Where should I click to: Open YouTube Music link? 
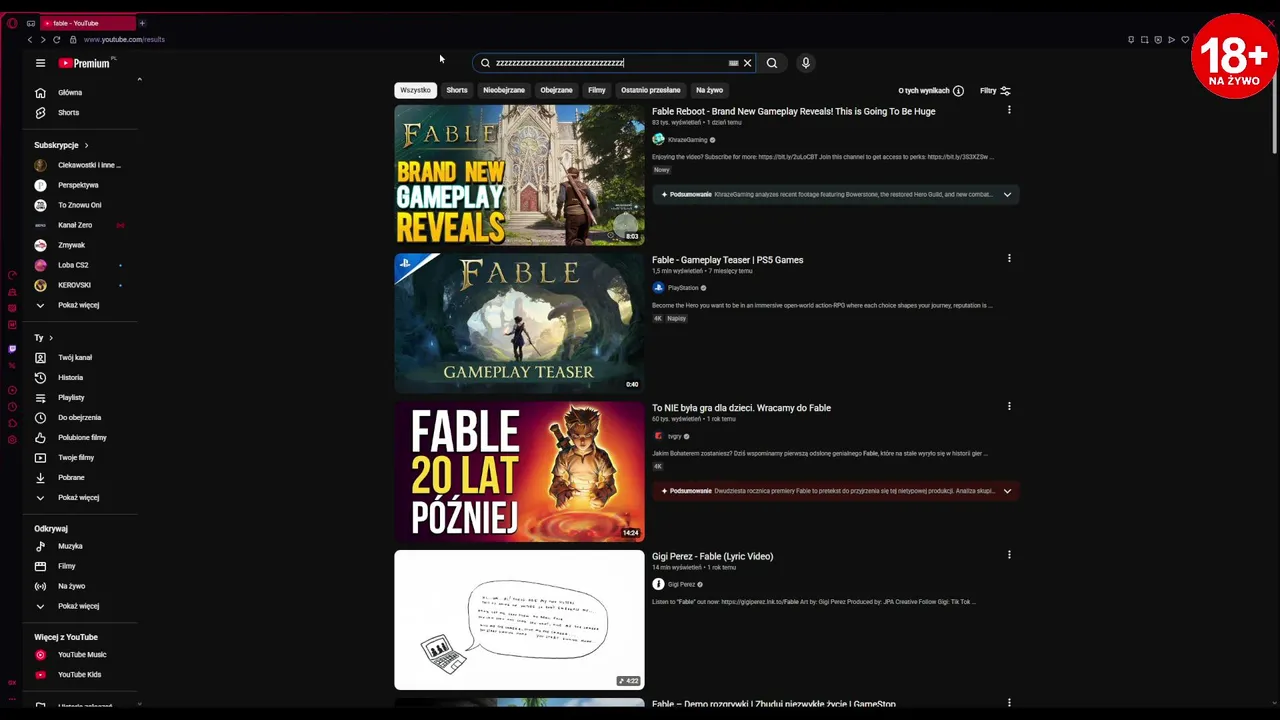point(80,655)
